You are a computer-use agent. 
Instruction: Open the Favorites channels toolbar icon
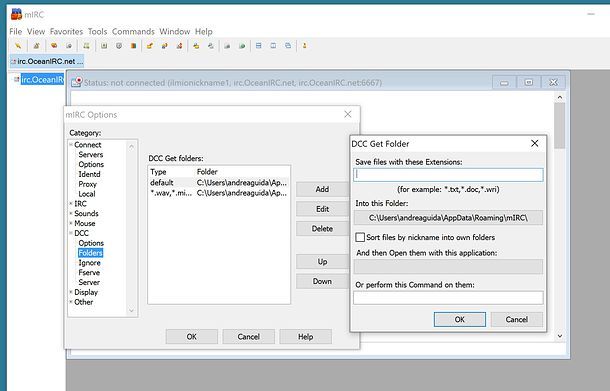pos(54,46)
